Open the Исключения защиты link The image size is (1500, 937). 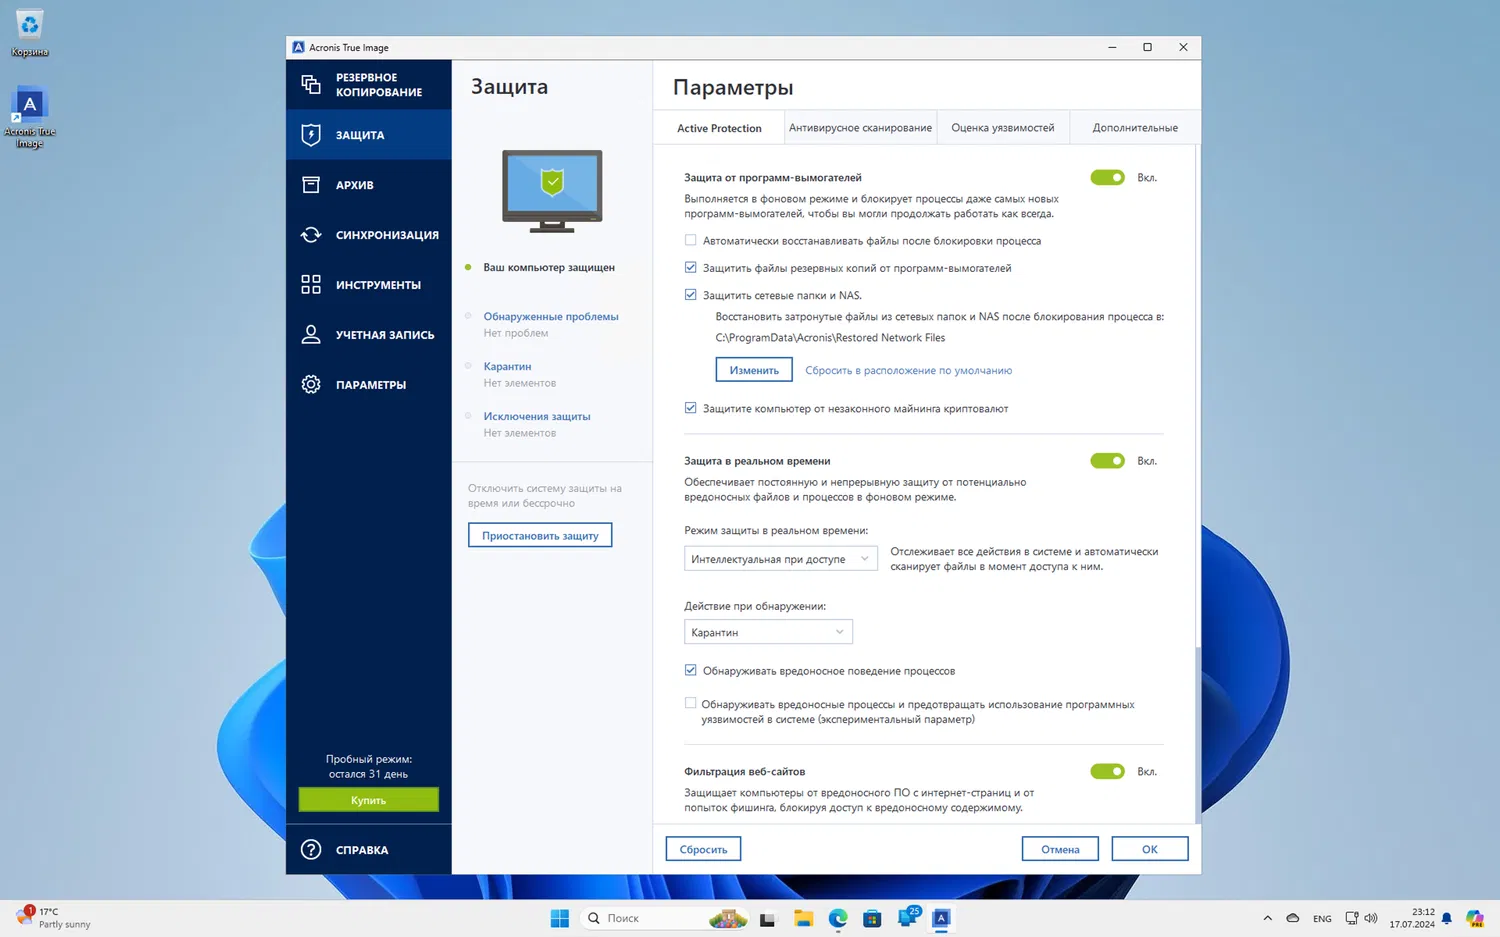coord(537,417)
